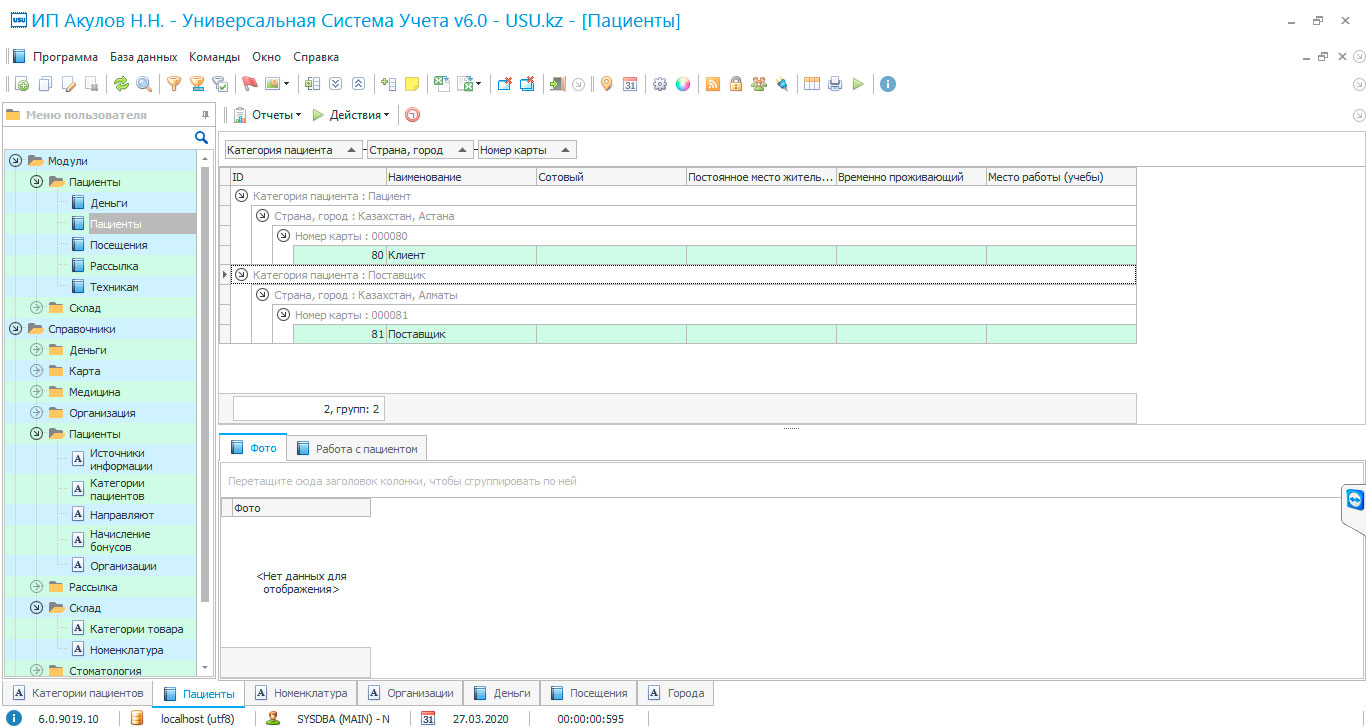Collapse the Справочники tree node

coord(15,328)
